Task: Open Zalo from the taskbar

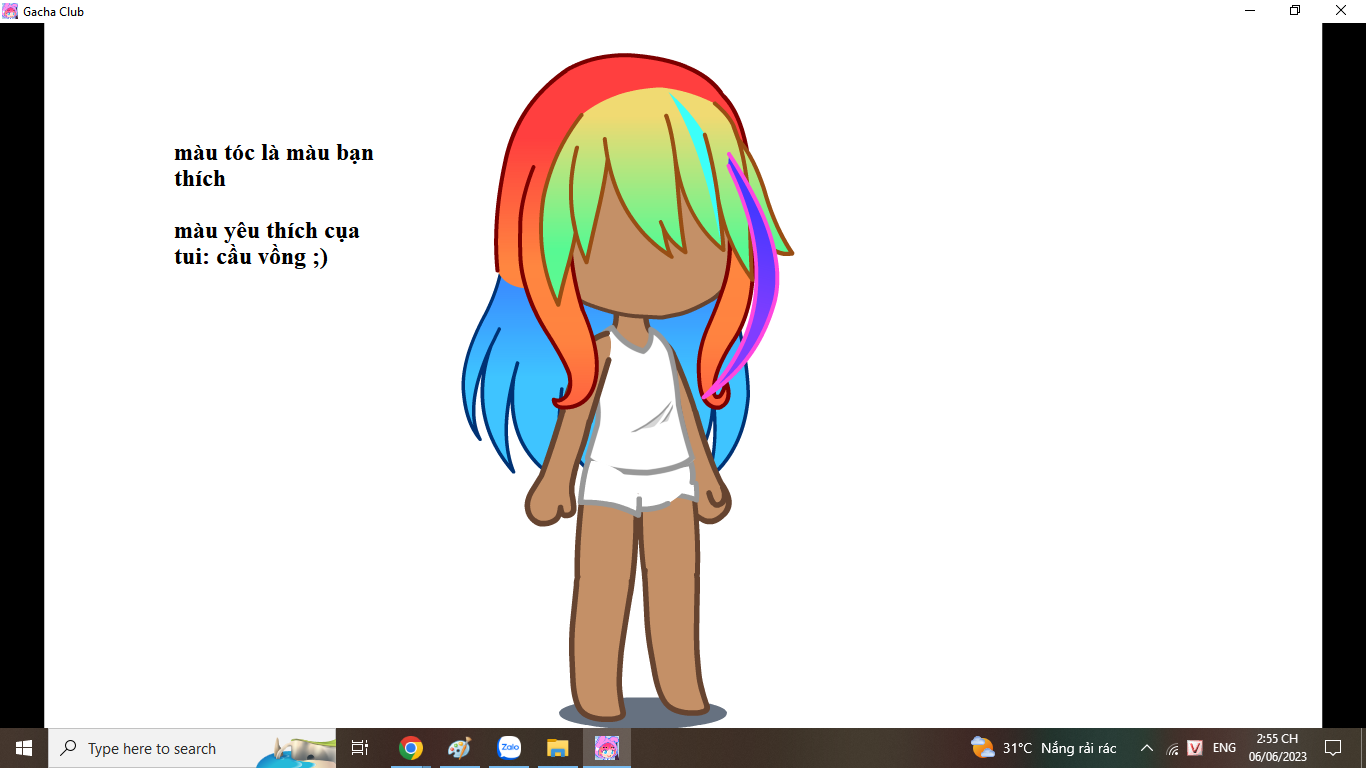Action: (x=509, y=748)
